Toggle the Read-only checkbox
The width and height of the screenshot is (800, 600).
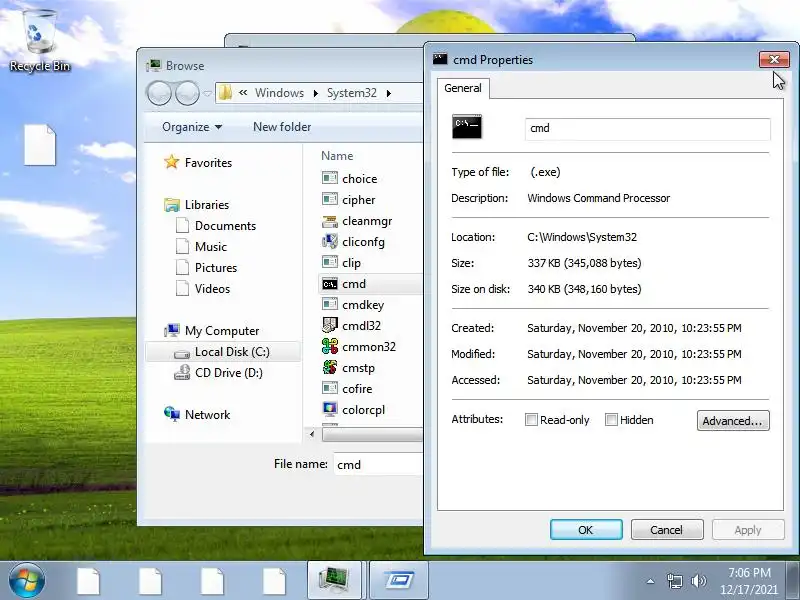click(531, 420)
